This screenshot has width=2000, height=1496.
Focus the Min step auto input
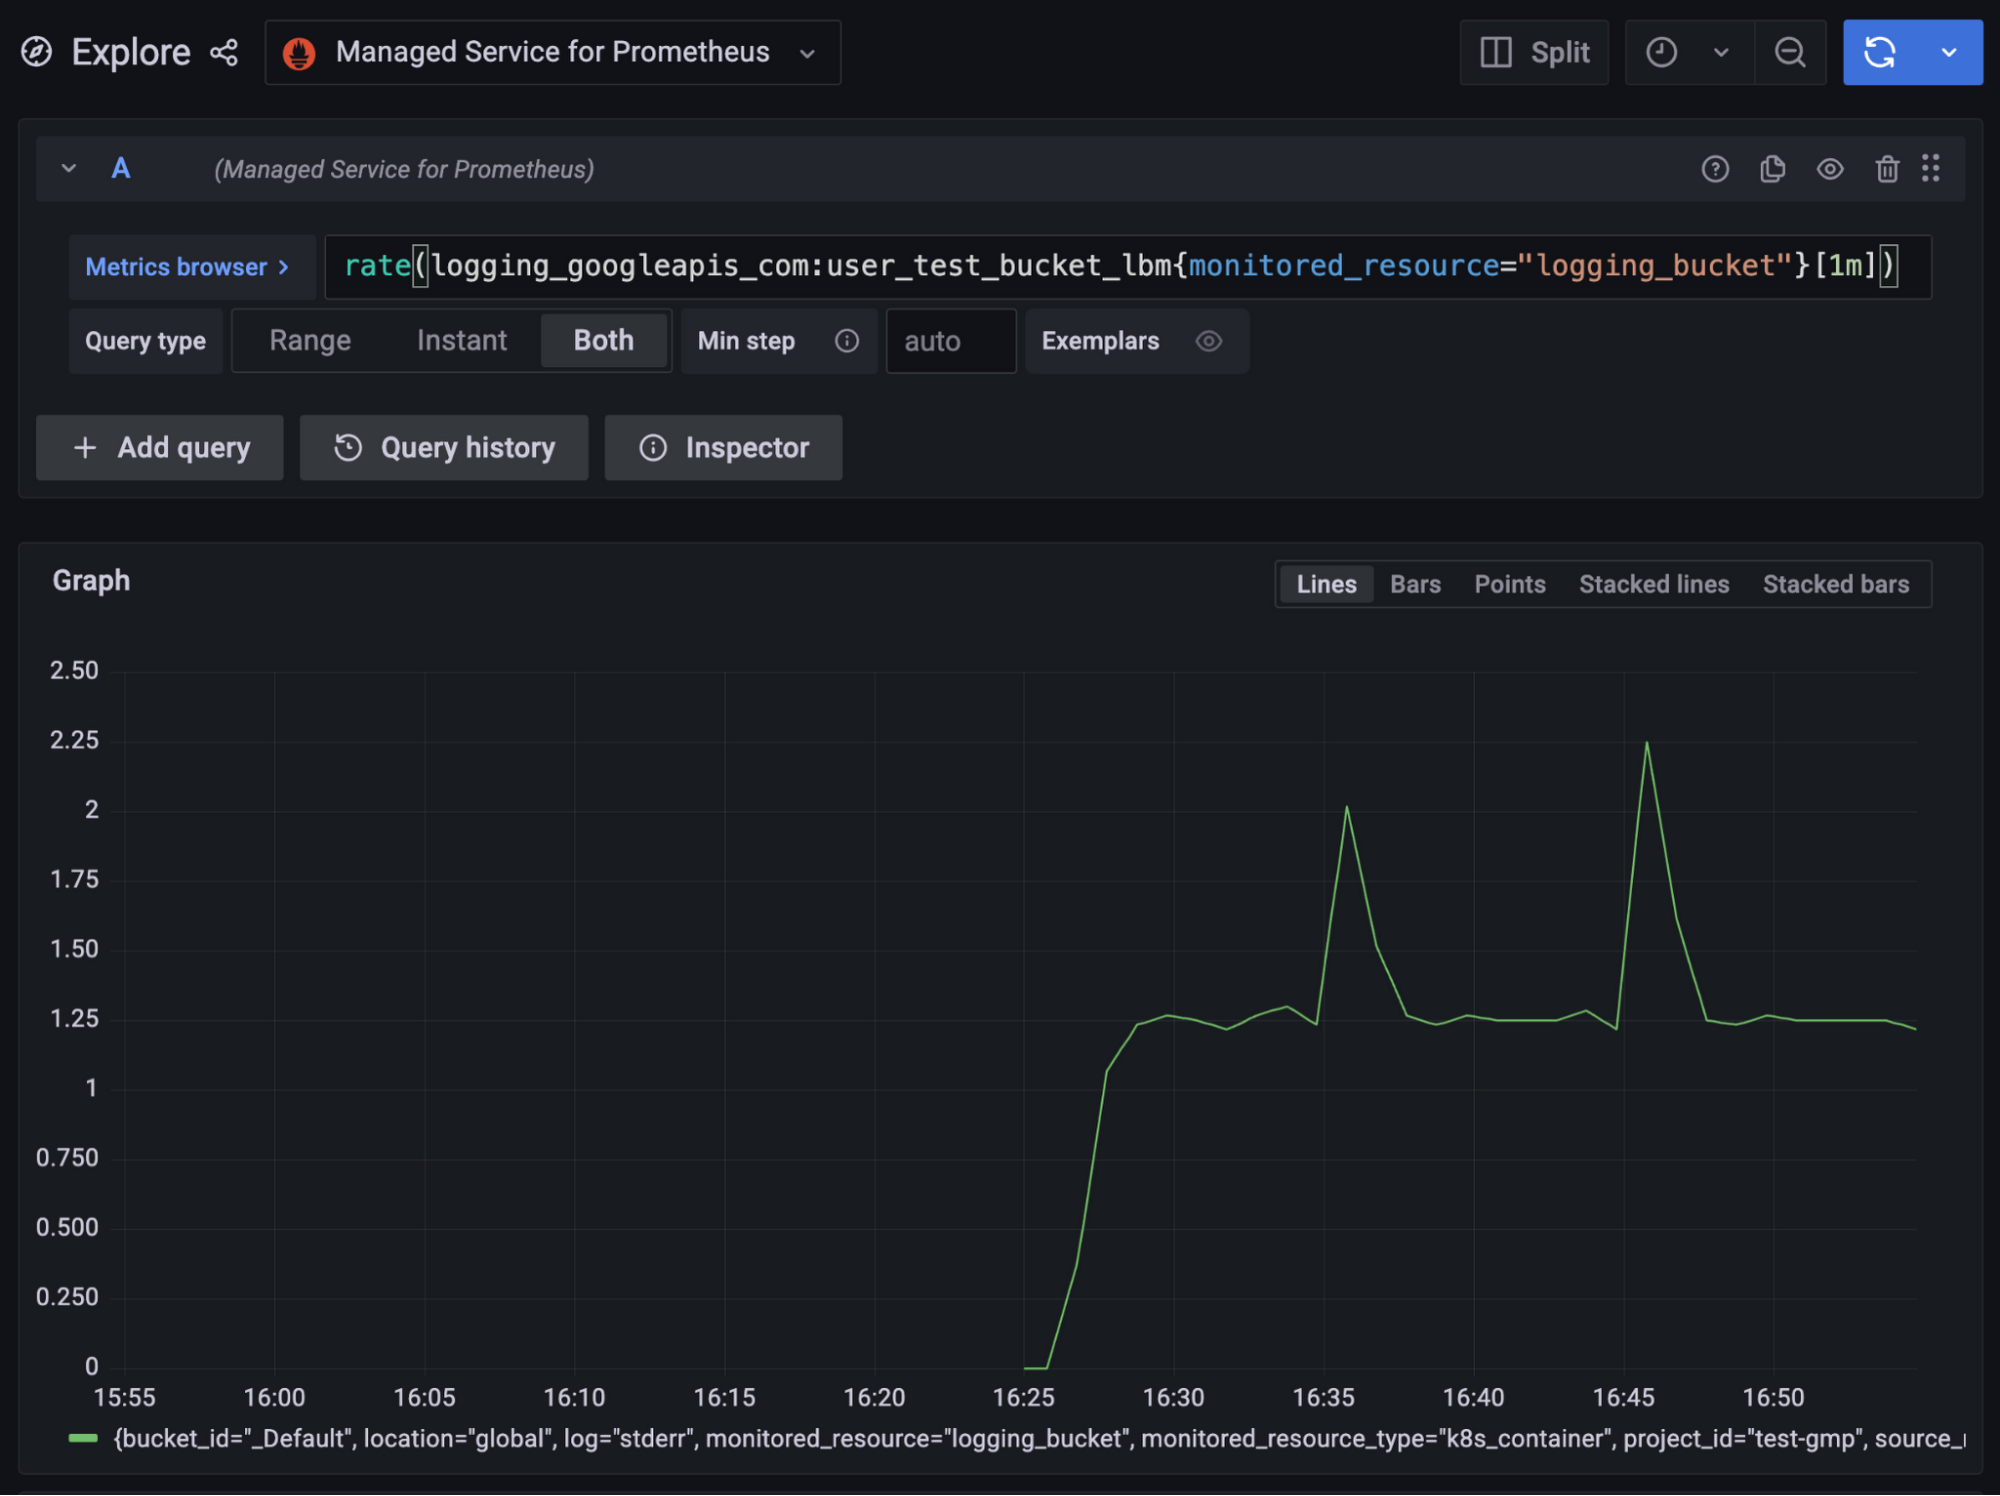pos(951,341)
